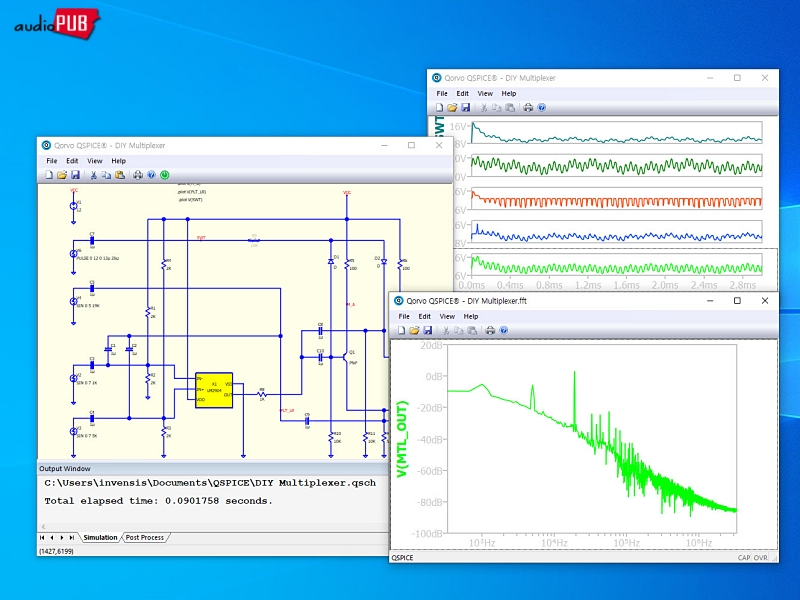Switch to the Post Process output tab
The width and height of the screenshot is (800, 600).
(x=145, y=538)
